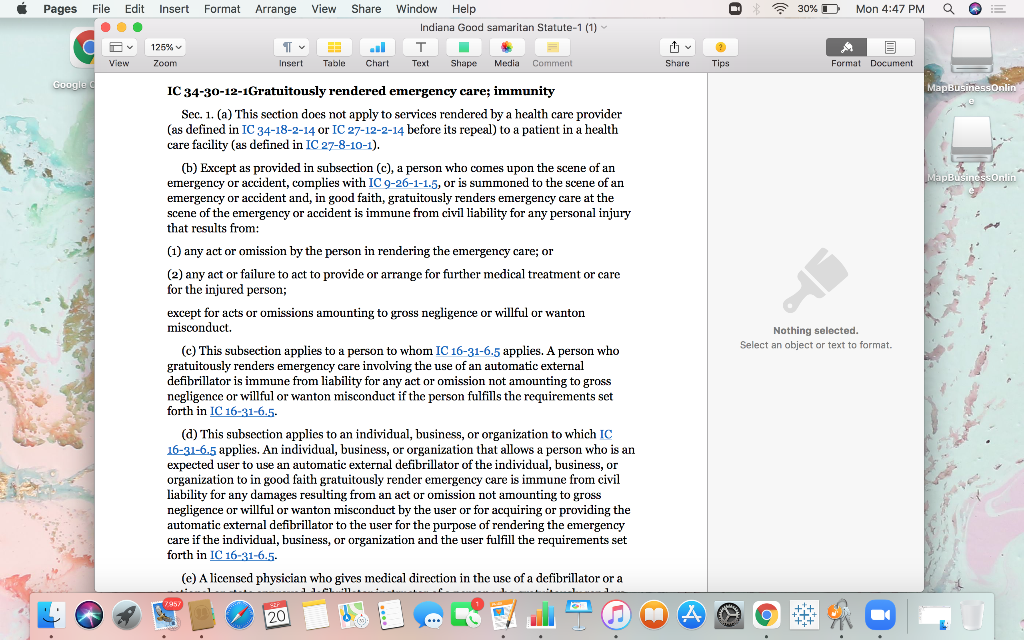Click the Pages icon in Dock
This screenshot has height=640, width=1024.
pyautogui.click(x=504, y=615)
